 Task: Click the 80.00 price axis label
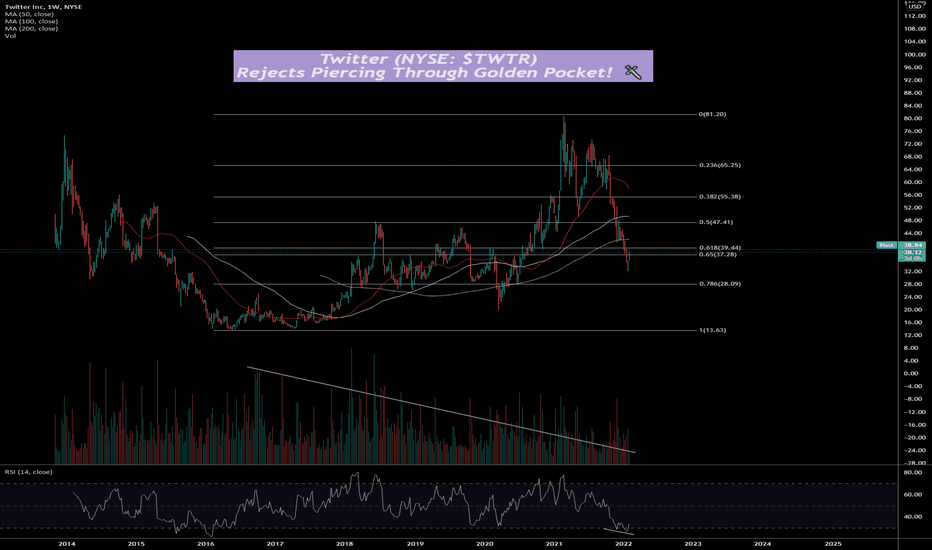click(914, 118)
